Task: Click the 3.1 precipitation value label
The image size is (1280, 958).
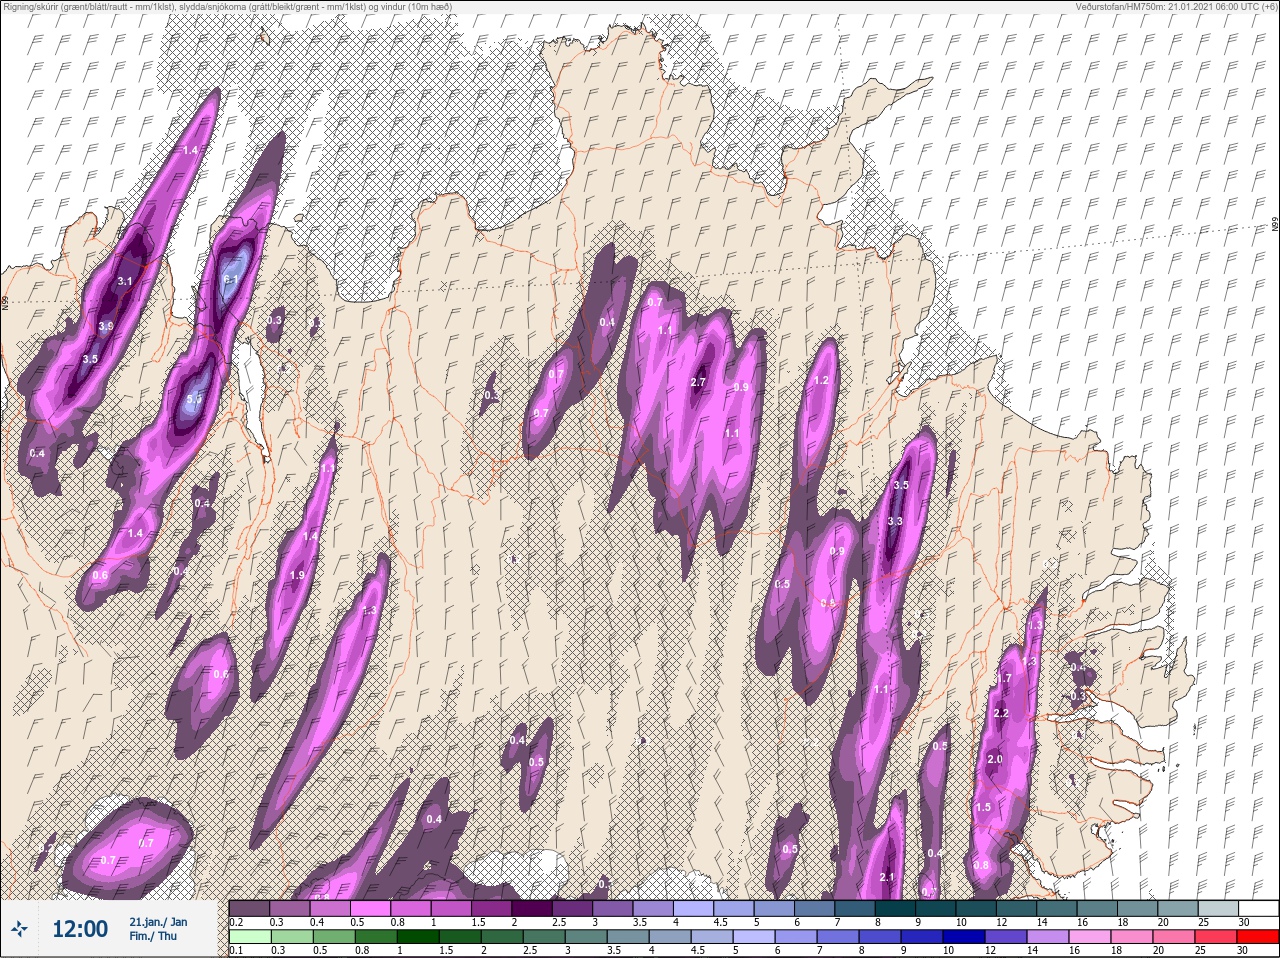Action: coord(125,282)
